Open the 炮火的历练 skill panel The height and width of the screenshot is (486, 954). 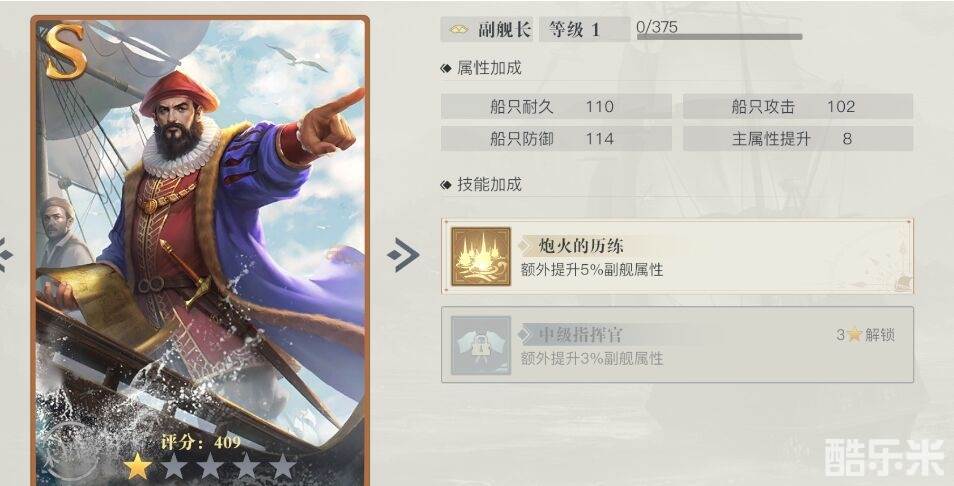pos(677,256)
